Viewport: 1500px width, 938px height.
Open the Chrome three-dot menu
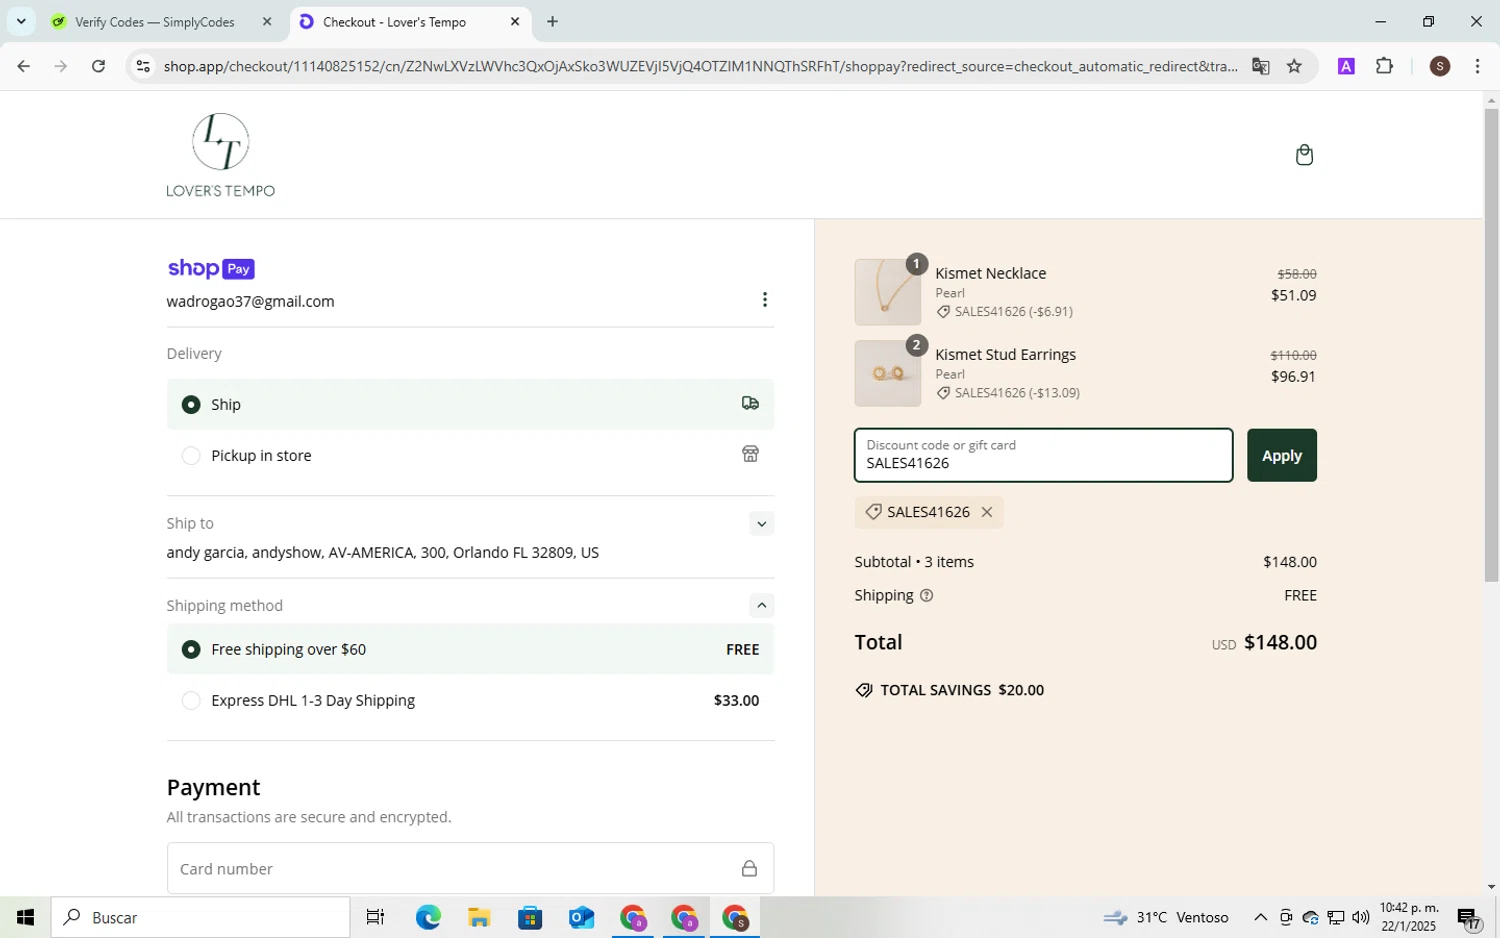pyautogui.click(x=1477, y=66)
